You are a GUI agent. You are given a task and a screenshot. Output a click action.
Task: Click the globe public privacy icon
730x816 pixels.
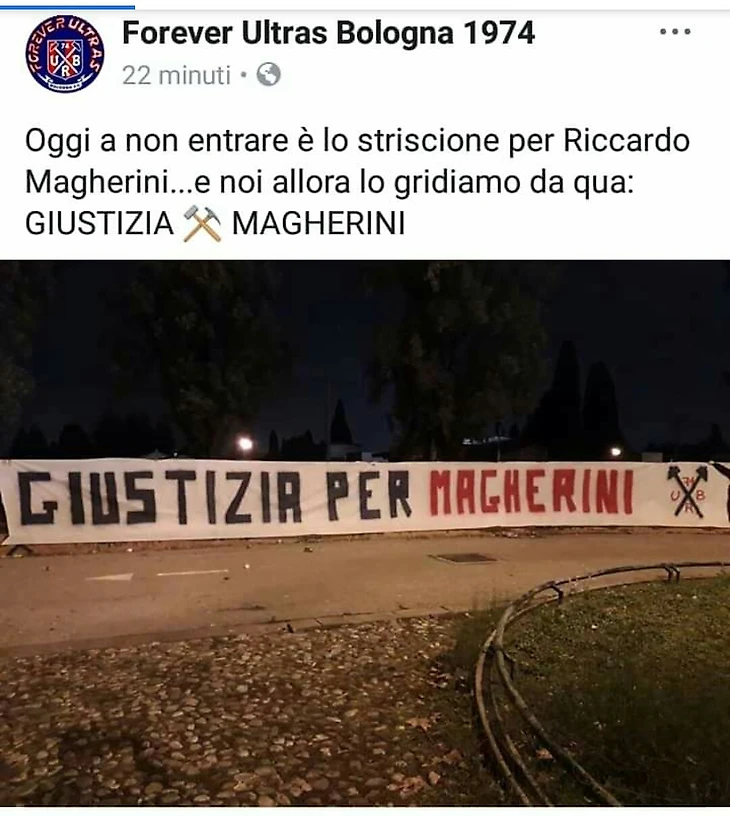pos(268,75)
